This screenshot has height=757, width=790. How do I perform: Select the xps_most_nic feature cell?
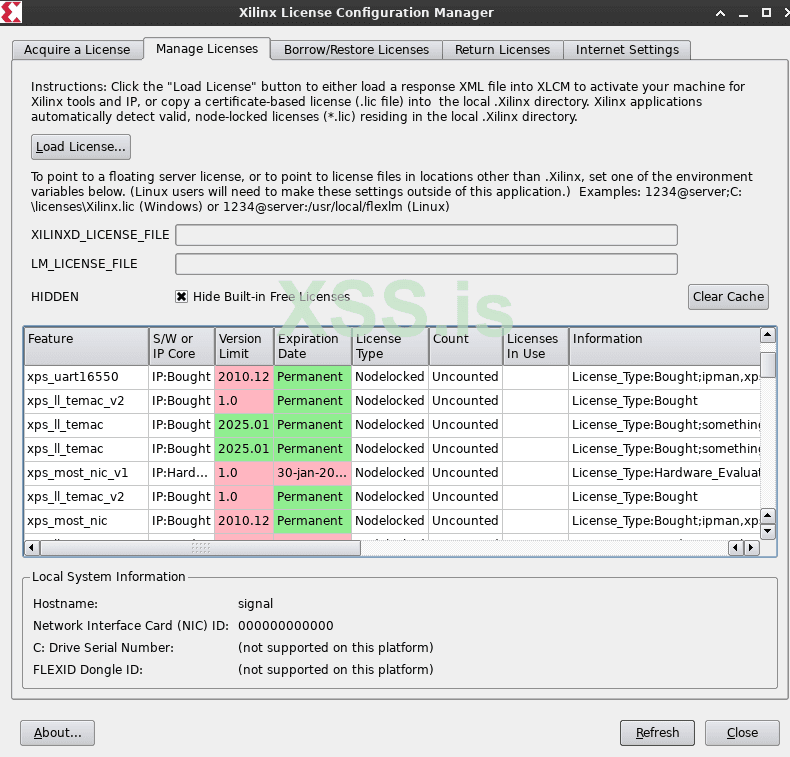click(x=86, y=521)
